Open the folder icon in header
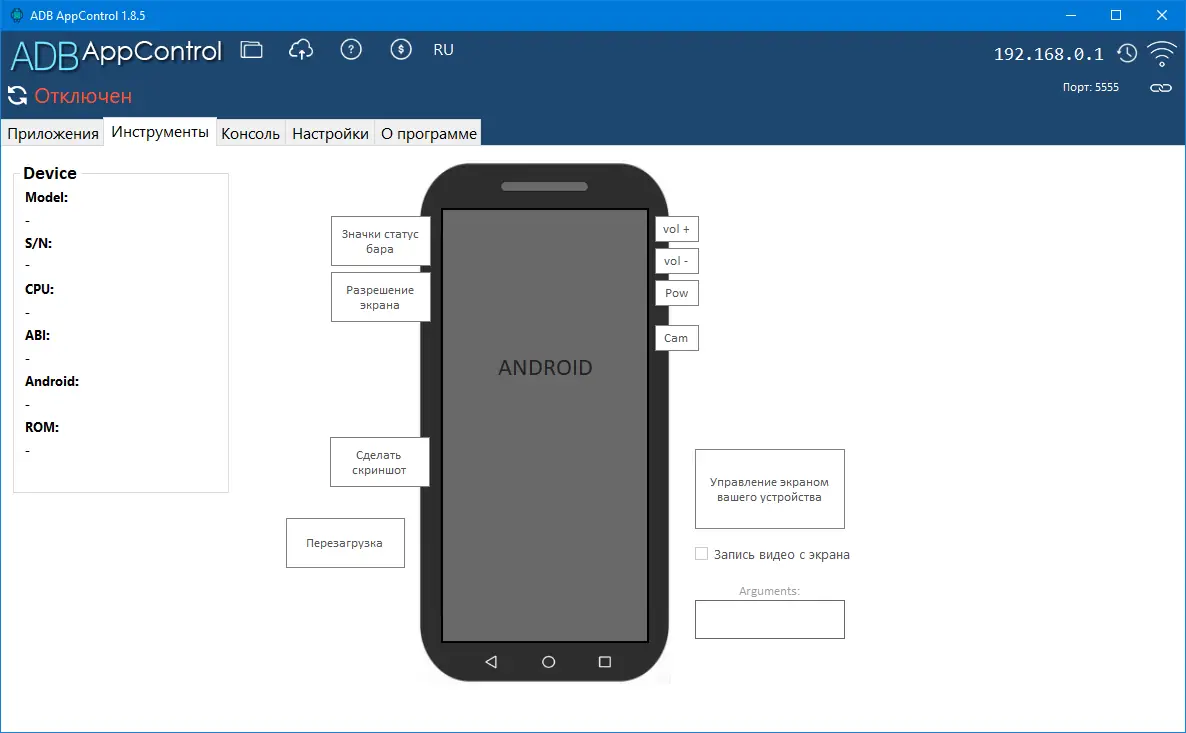The image size is (1186, 733). pos(251,50)
